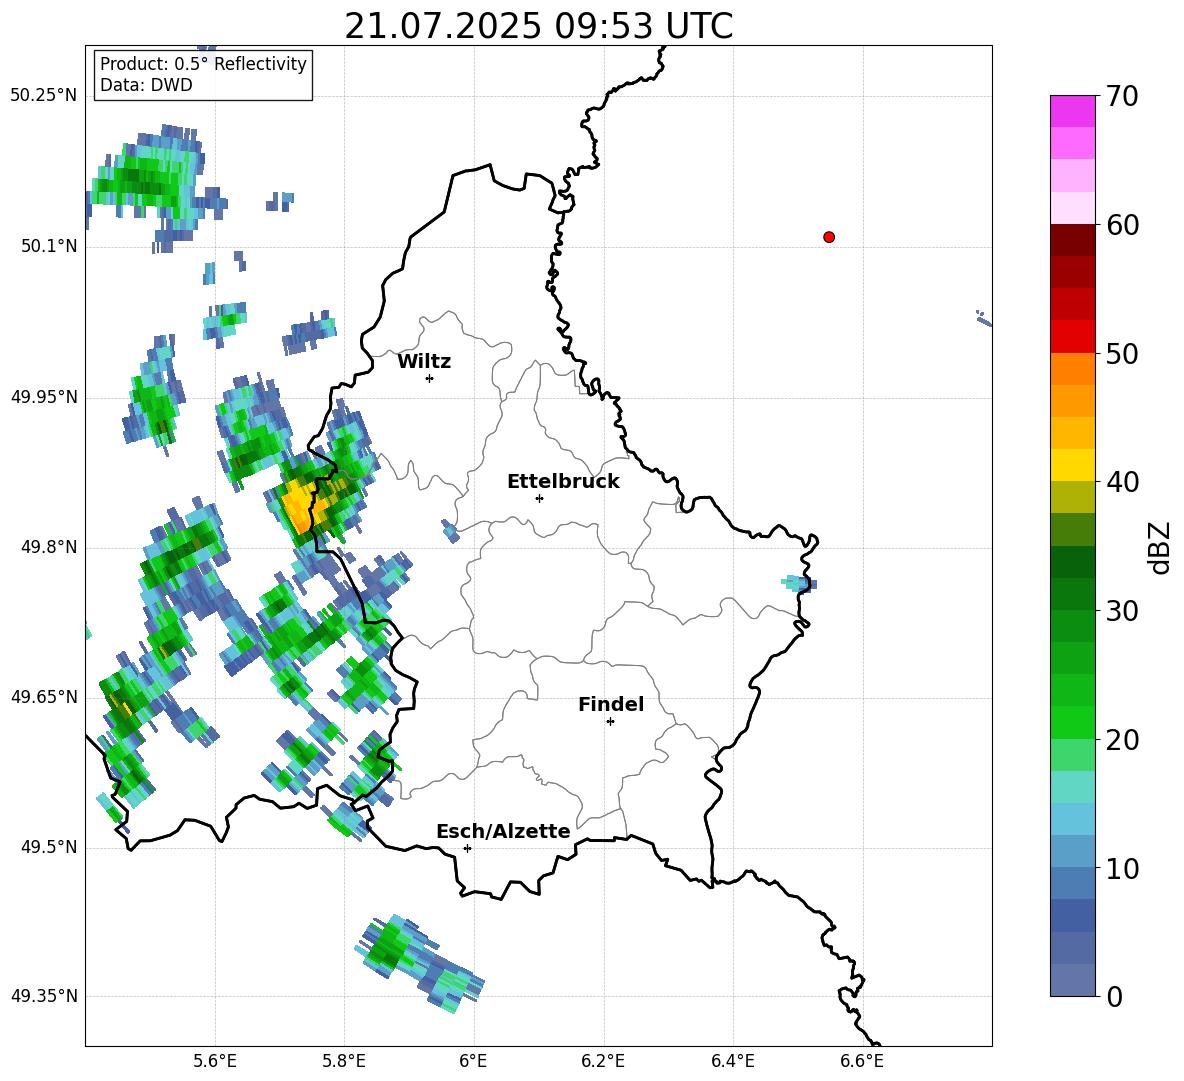Pick the yellow colorbar segment at 40
Image resolution: width=1184 pixels, height=1081 pixels.
[1072, 465]
